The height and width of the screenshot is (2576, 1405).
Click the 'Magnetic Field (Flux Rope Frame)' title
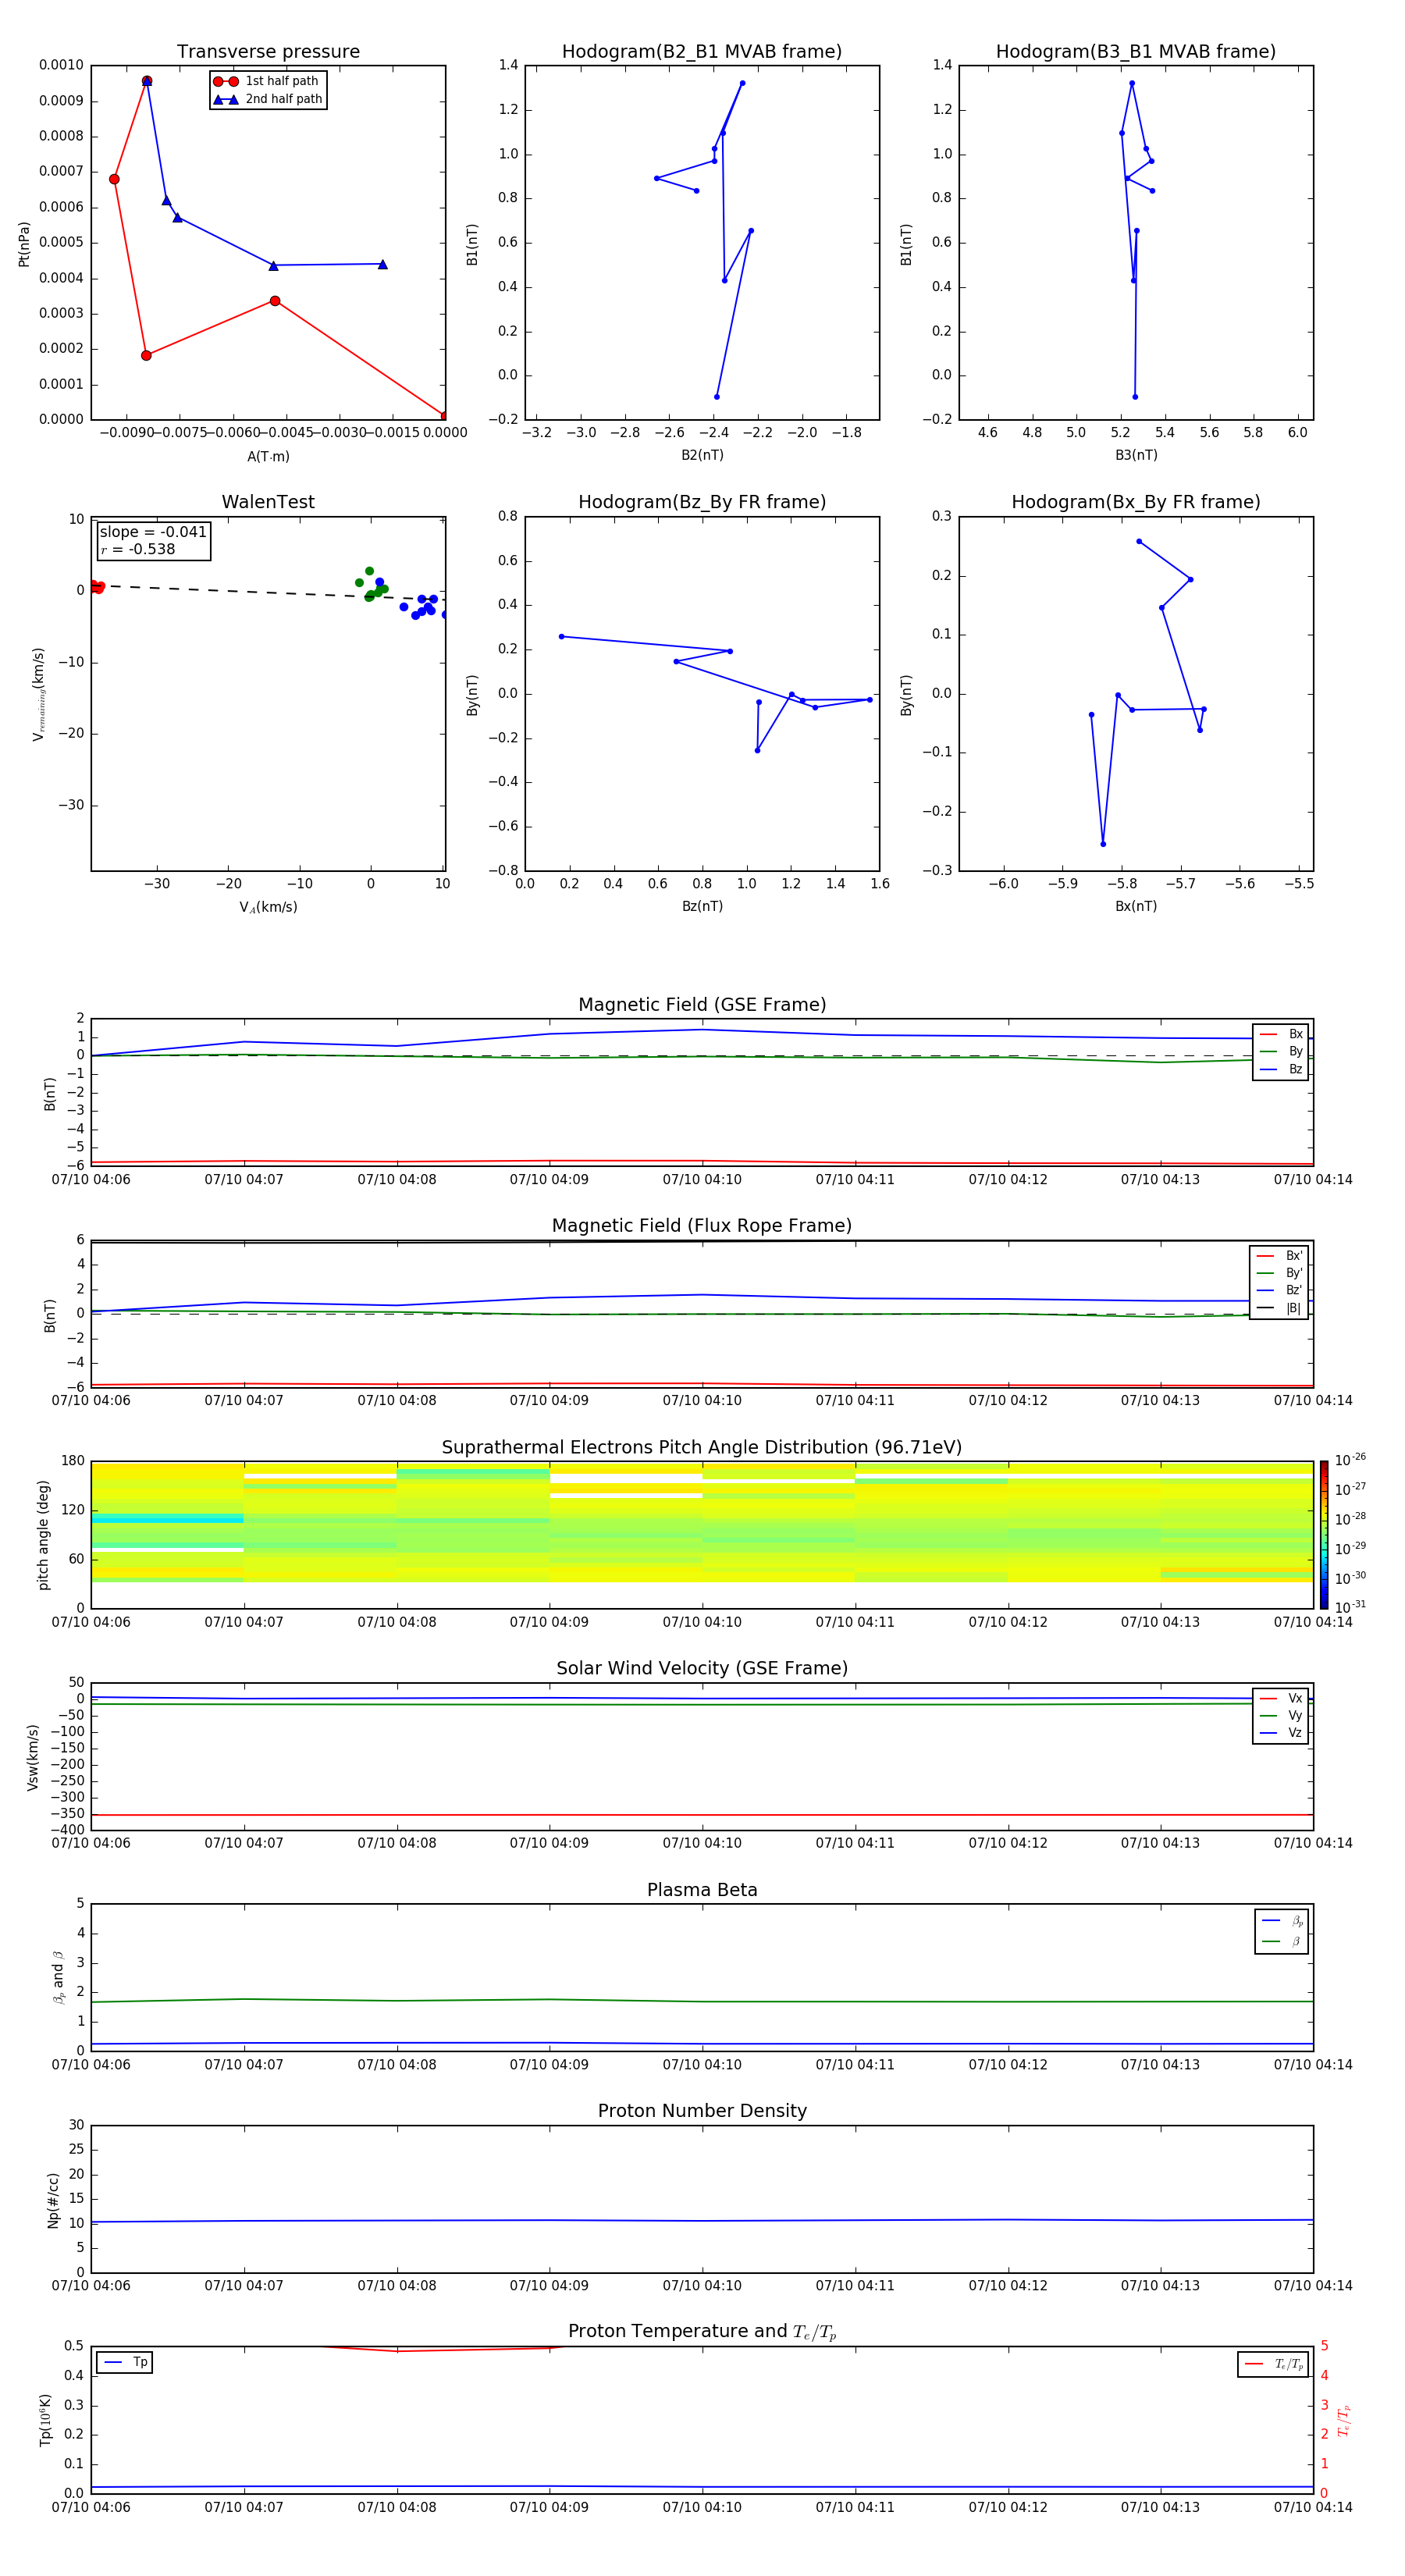(x=702, y=1226)
